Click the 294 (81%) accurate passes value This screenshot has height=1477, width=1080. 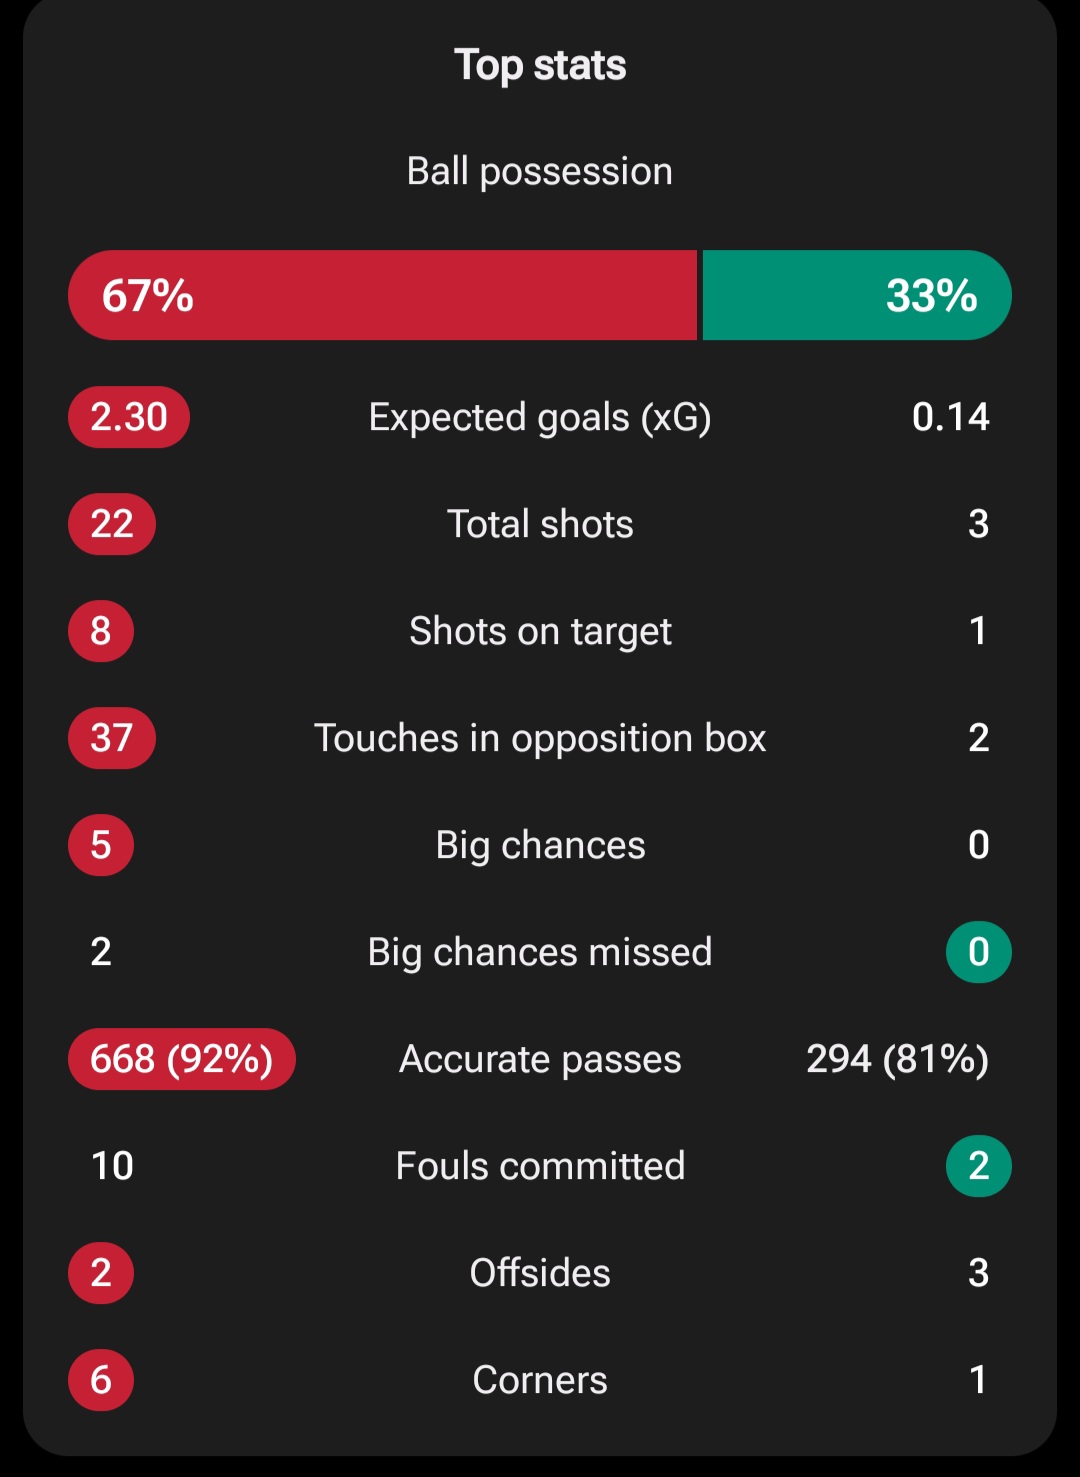pos(898,1059)
